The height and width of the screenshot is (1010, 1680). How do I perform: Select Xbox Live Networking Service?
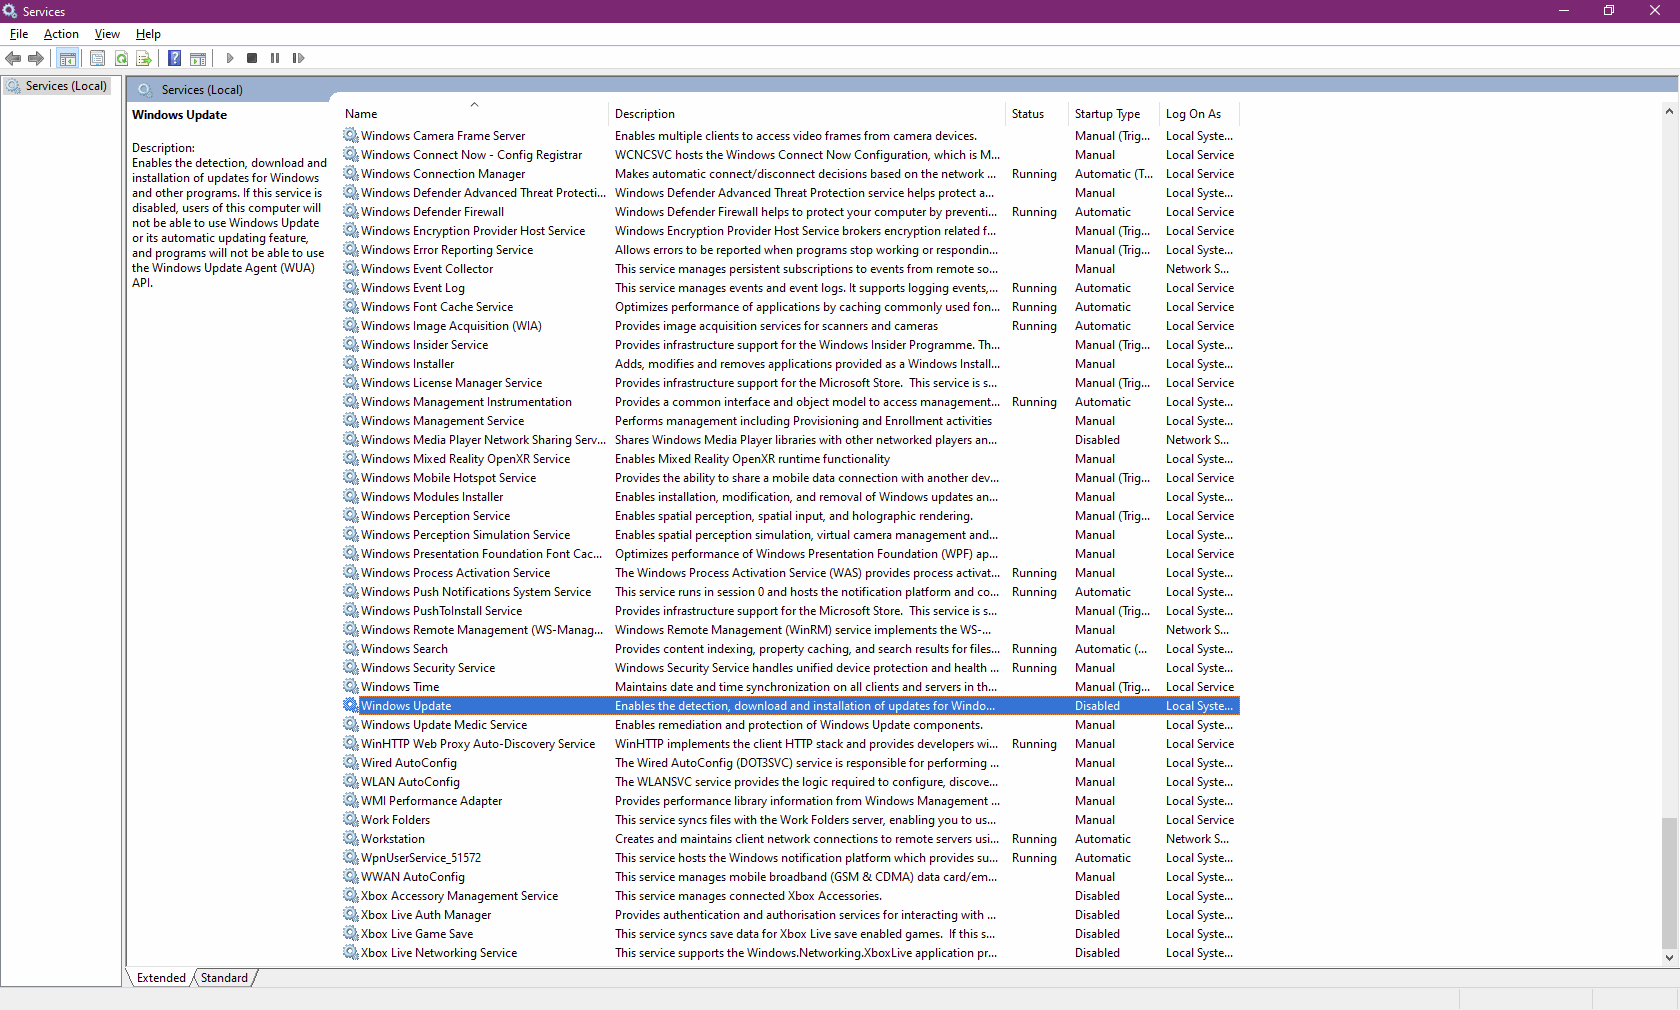tap(790, 953)
